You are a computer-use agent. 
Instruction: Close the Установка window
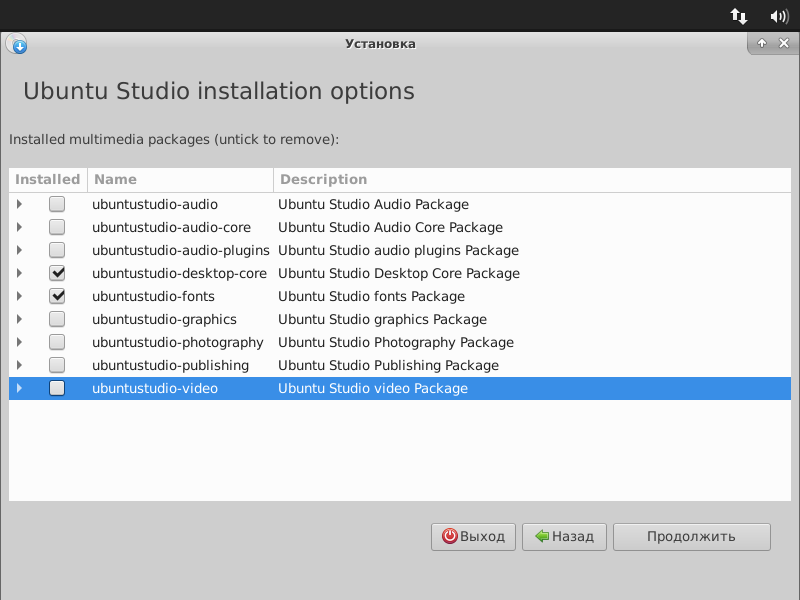click(x=784, y=43)
